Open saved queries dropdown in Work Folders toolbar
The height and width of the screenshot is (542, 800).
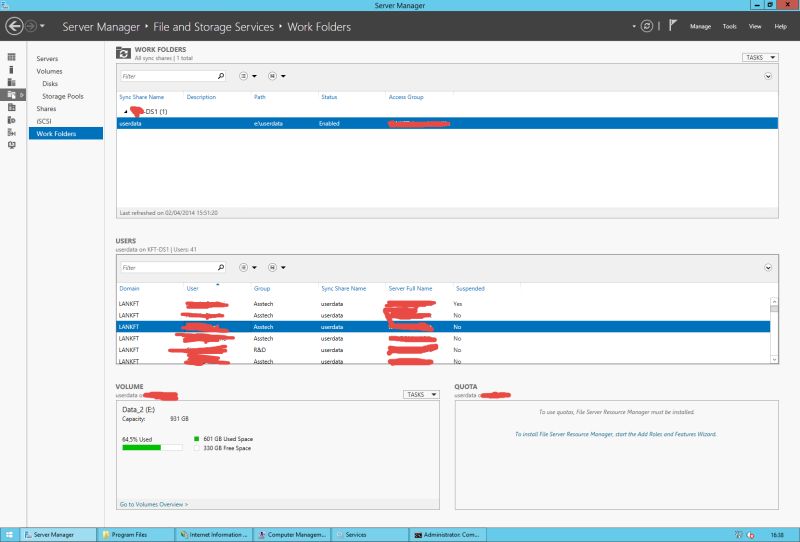pos(277,76)
